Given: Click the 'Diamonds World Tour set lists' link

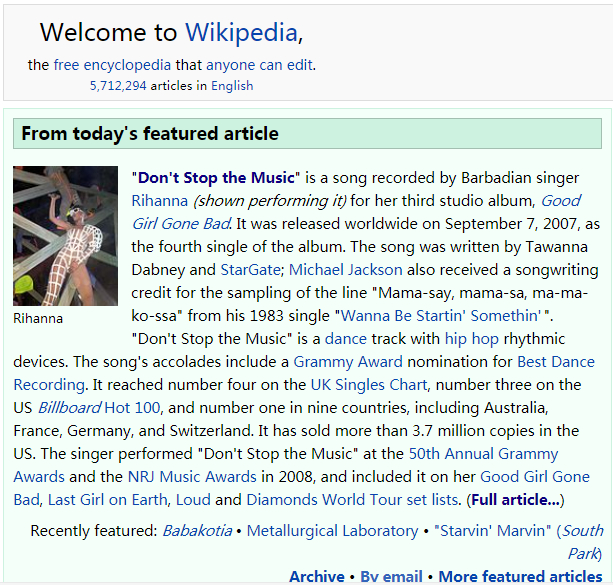Looking at the screenshot, I should click(352, 500).
